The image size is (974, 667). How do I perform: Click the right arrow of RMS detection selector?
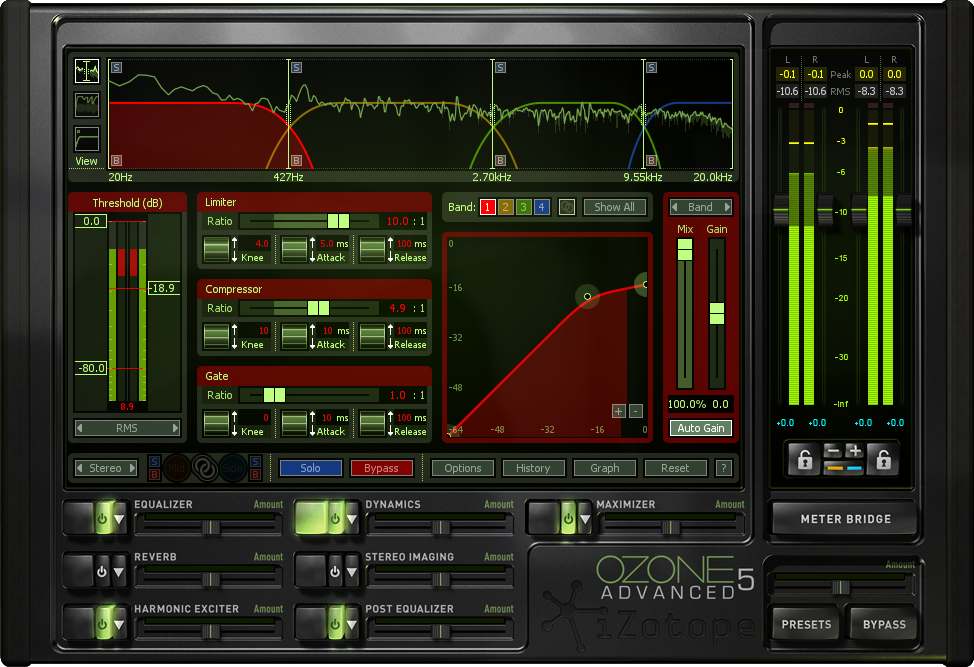click(x=176, y=428)
